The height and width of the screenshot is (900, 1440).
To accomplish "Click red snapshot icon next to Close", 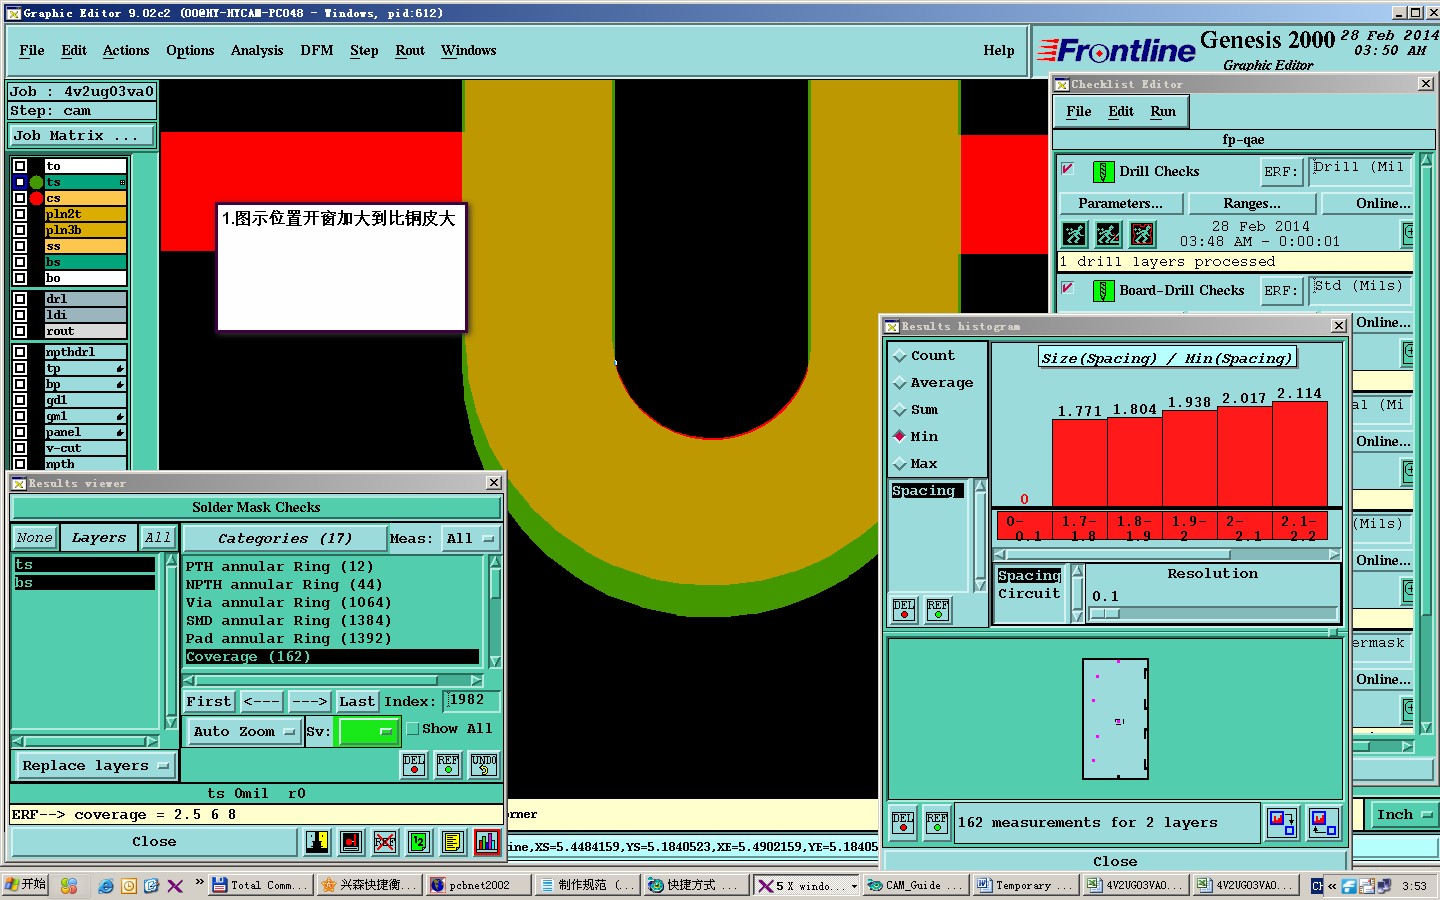I will [x=351, y=842].
